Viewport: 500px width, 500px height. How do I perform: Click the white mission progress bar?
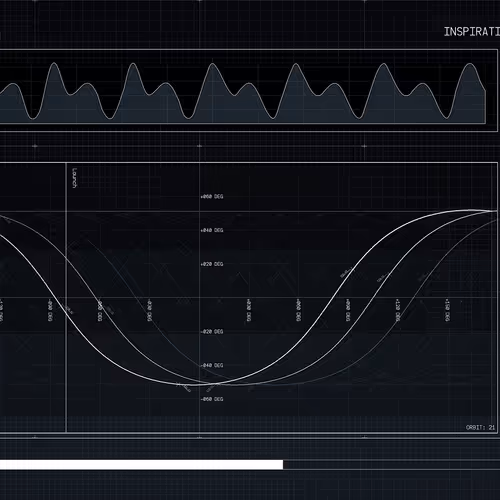[141, 465]
